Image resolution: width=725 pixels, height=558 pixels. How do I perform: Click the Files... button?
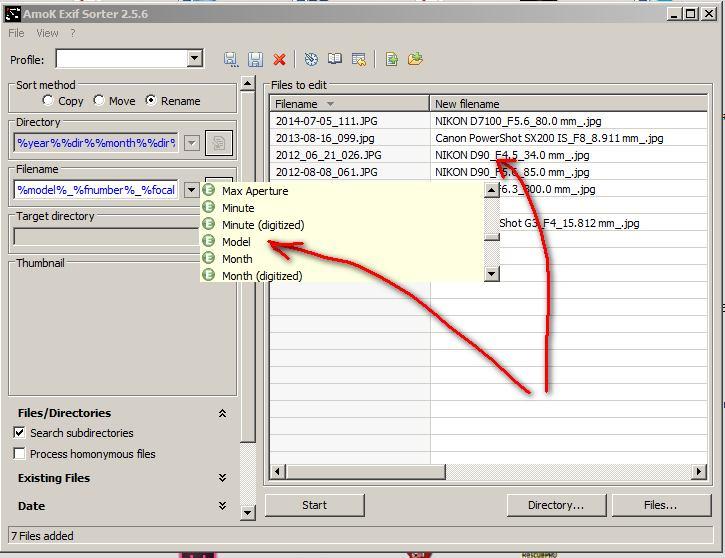coord(661,505)
